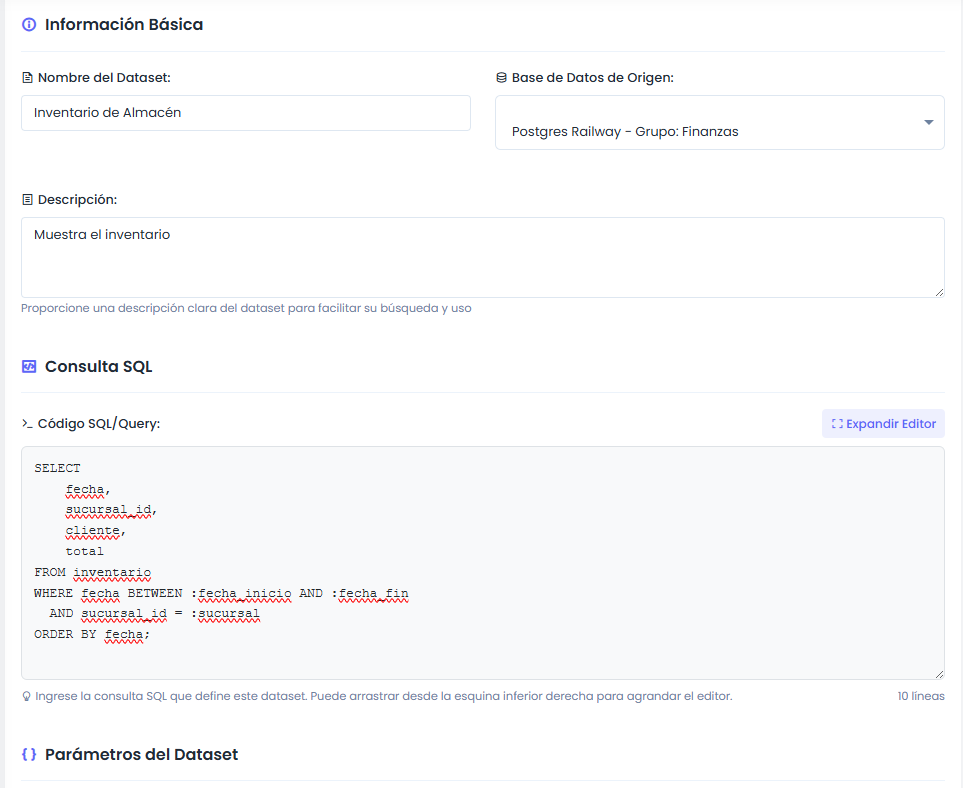This screenshot has width=963, height=788.
Task: Click the description icon before Descripción label
Action: point(28,199)
